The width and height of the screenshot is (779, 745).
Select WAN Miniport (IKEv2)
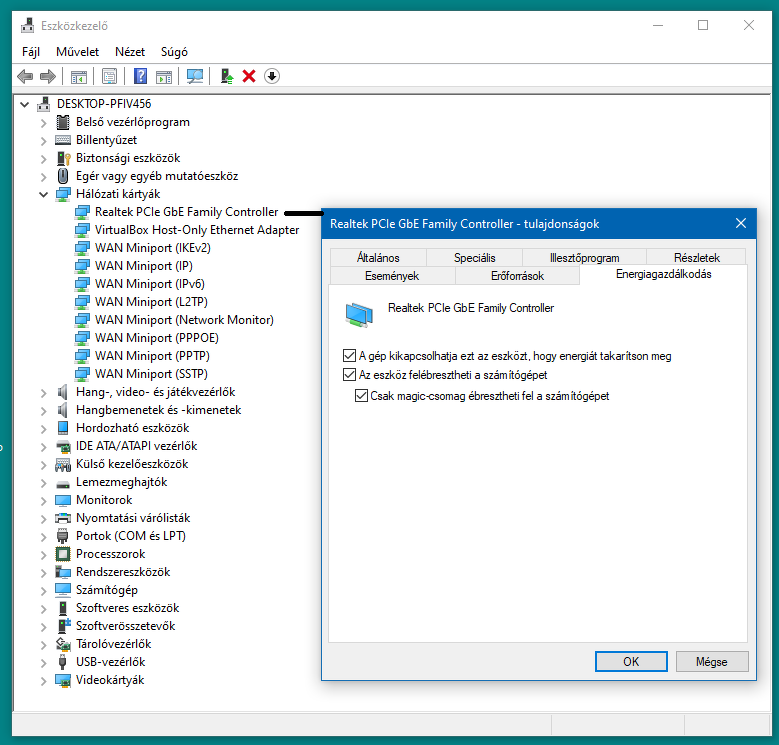coord(153,248)
